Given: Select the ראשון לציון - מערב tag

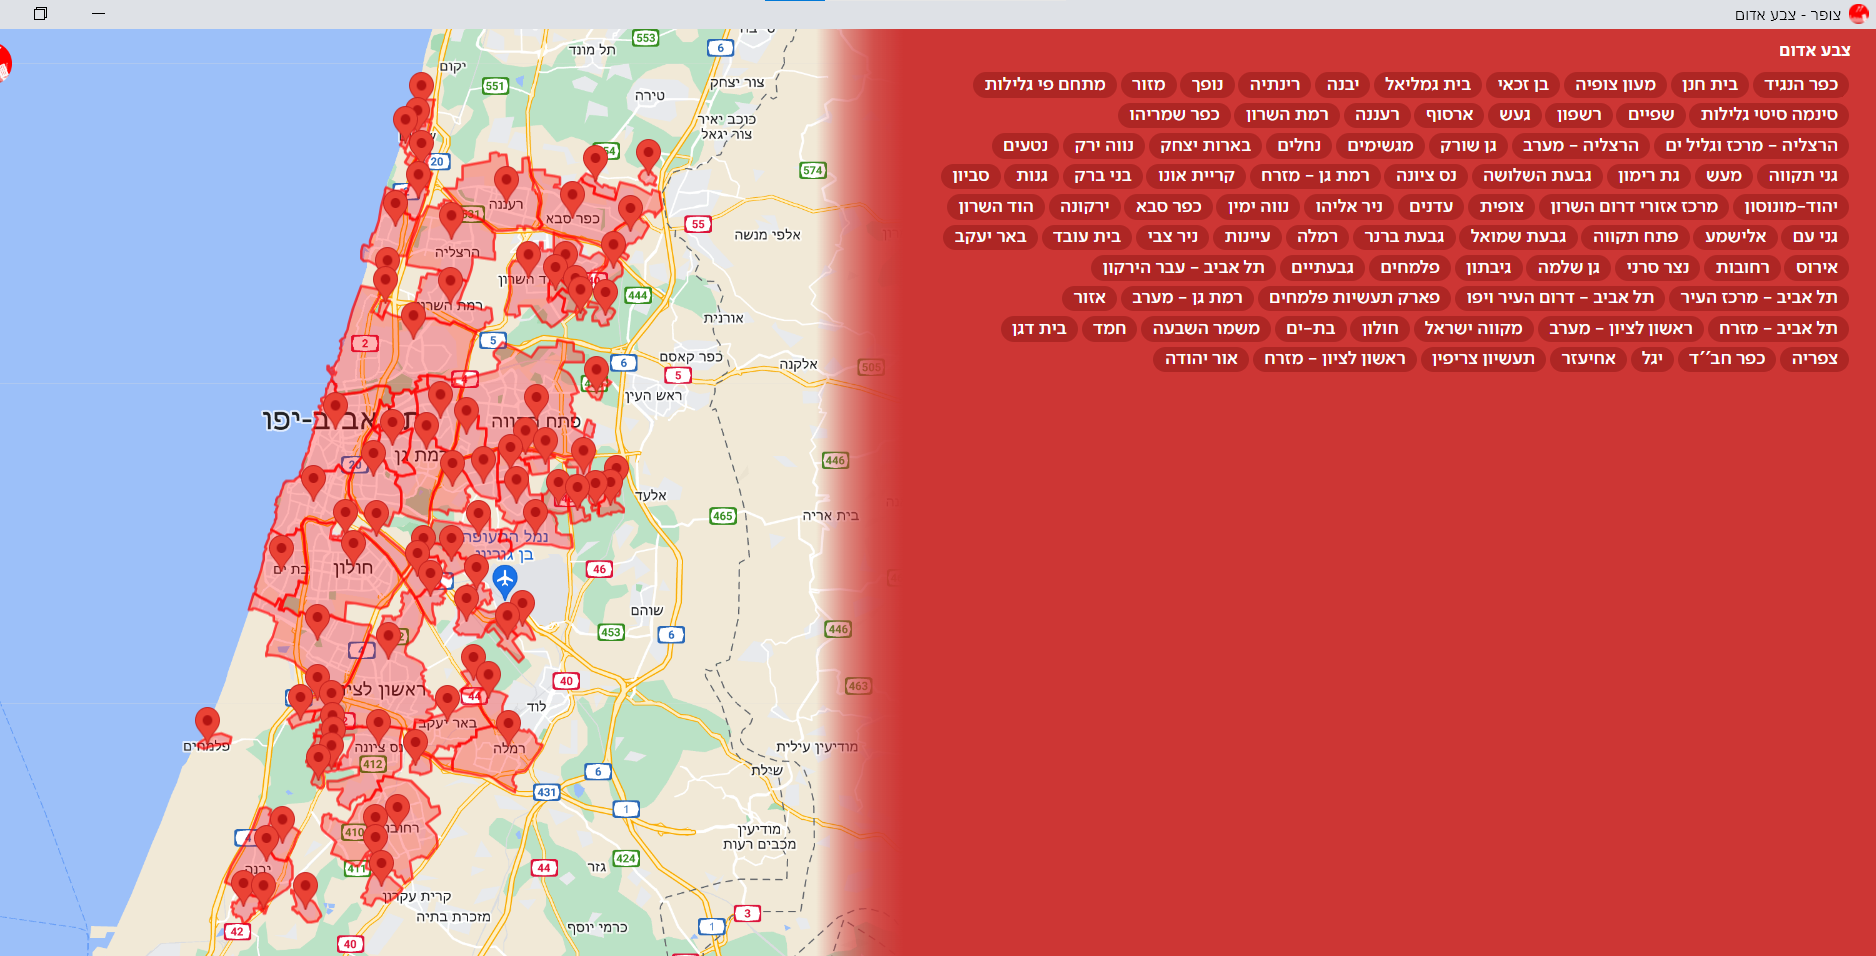Looking at the screenshot, I should pos(1620,329).
